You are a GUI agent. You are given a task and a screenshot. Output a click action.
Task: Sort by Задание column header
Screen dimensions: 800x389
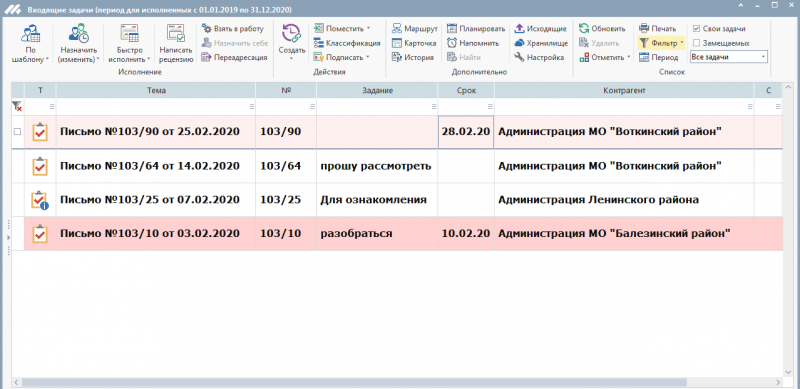point(377,90)
